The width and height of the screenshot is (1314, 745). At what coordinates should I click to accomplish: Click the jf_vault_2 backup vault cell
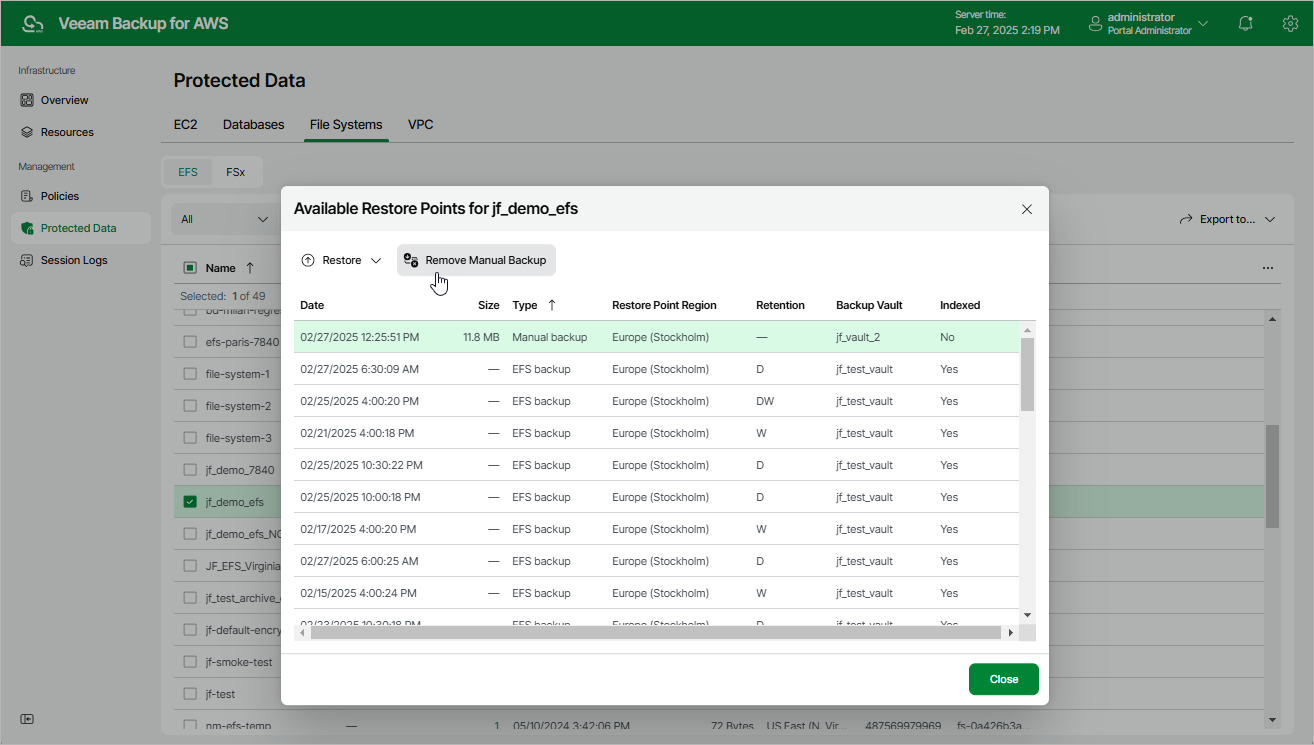click(858, 338)
